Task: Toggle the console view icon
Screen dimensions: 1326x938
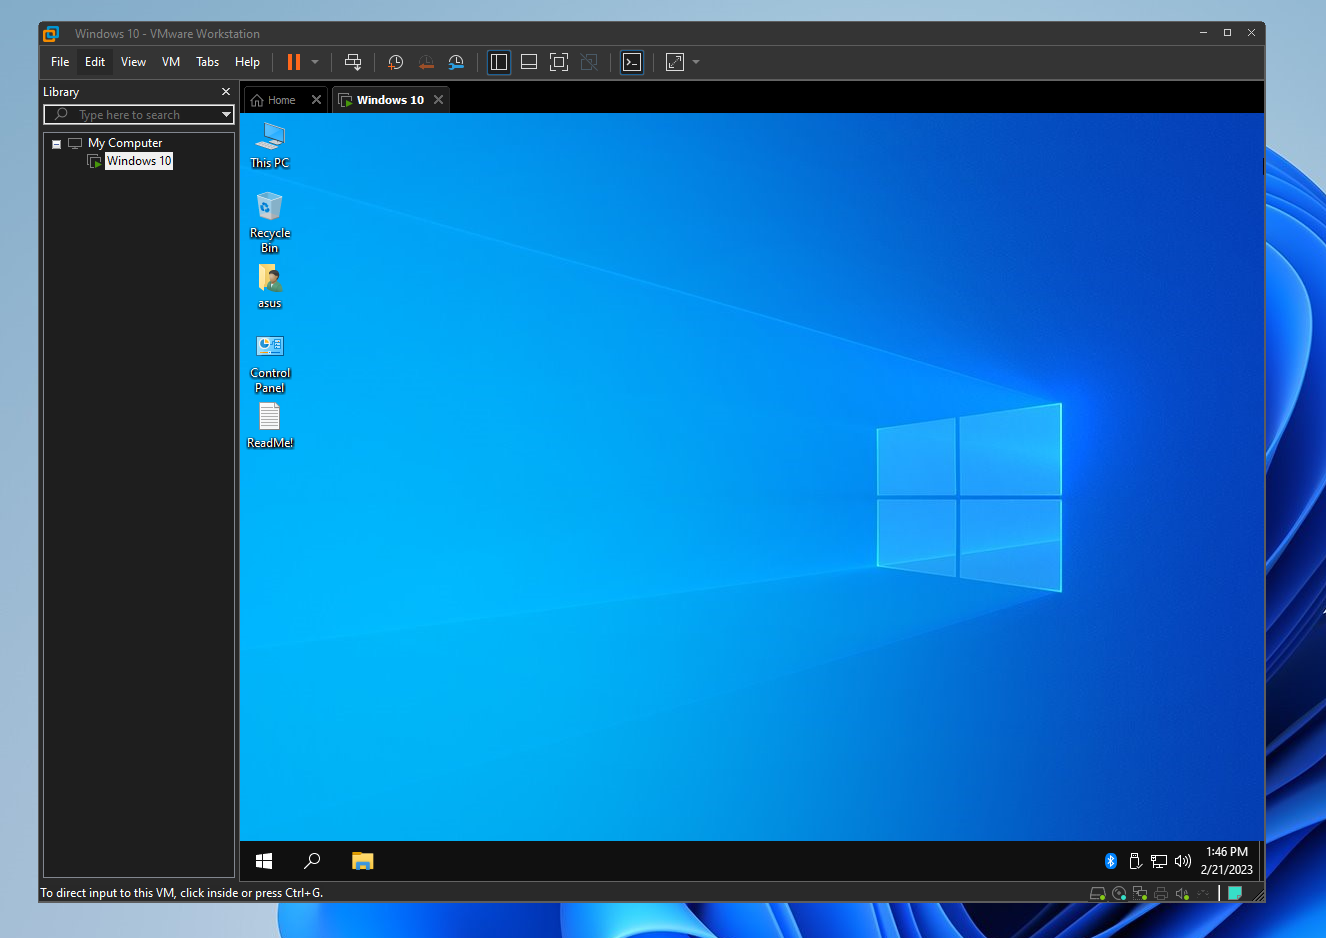Action: coord(632,62)
